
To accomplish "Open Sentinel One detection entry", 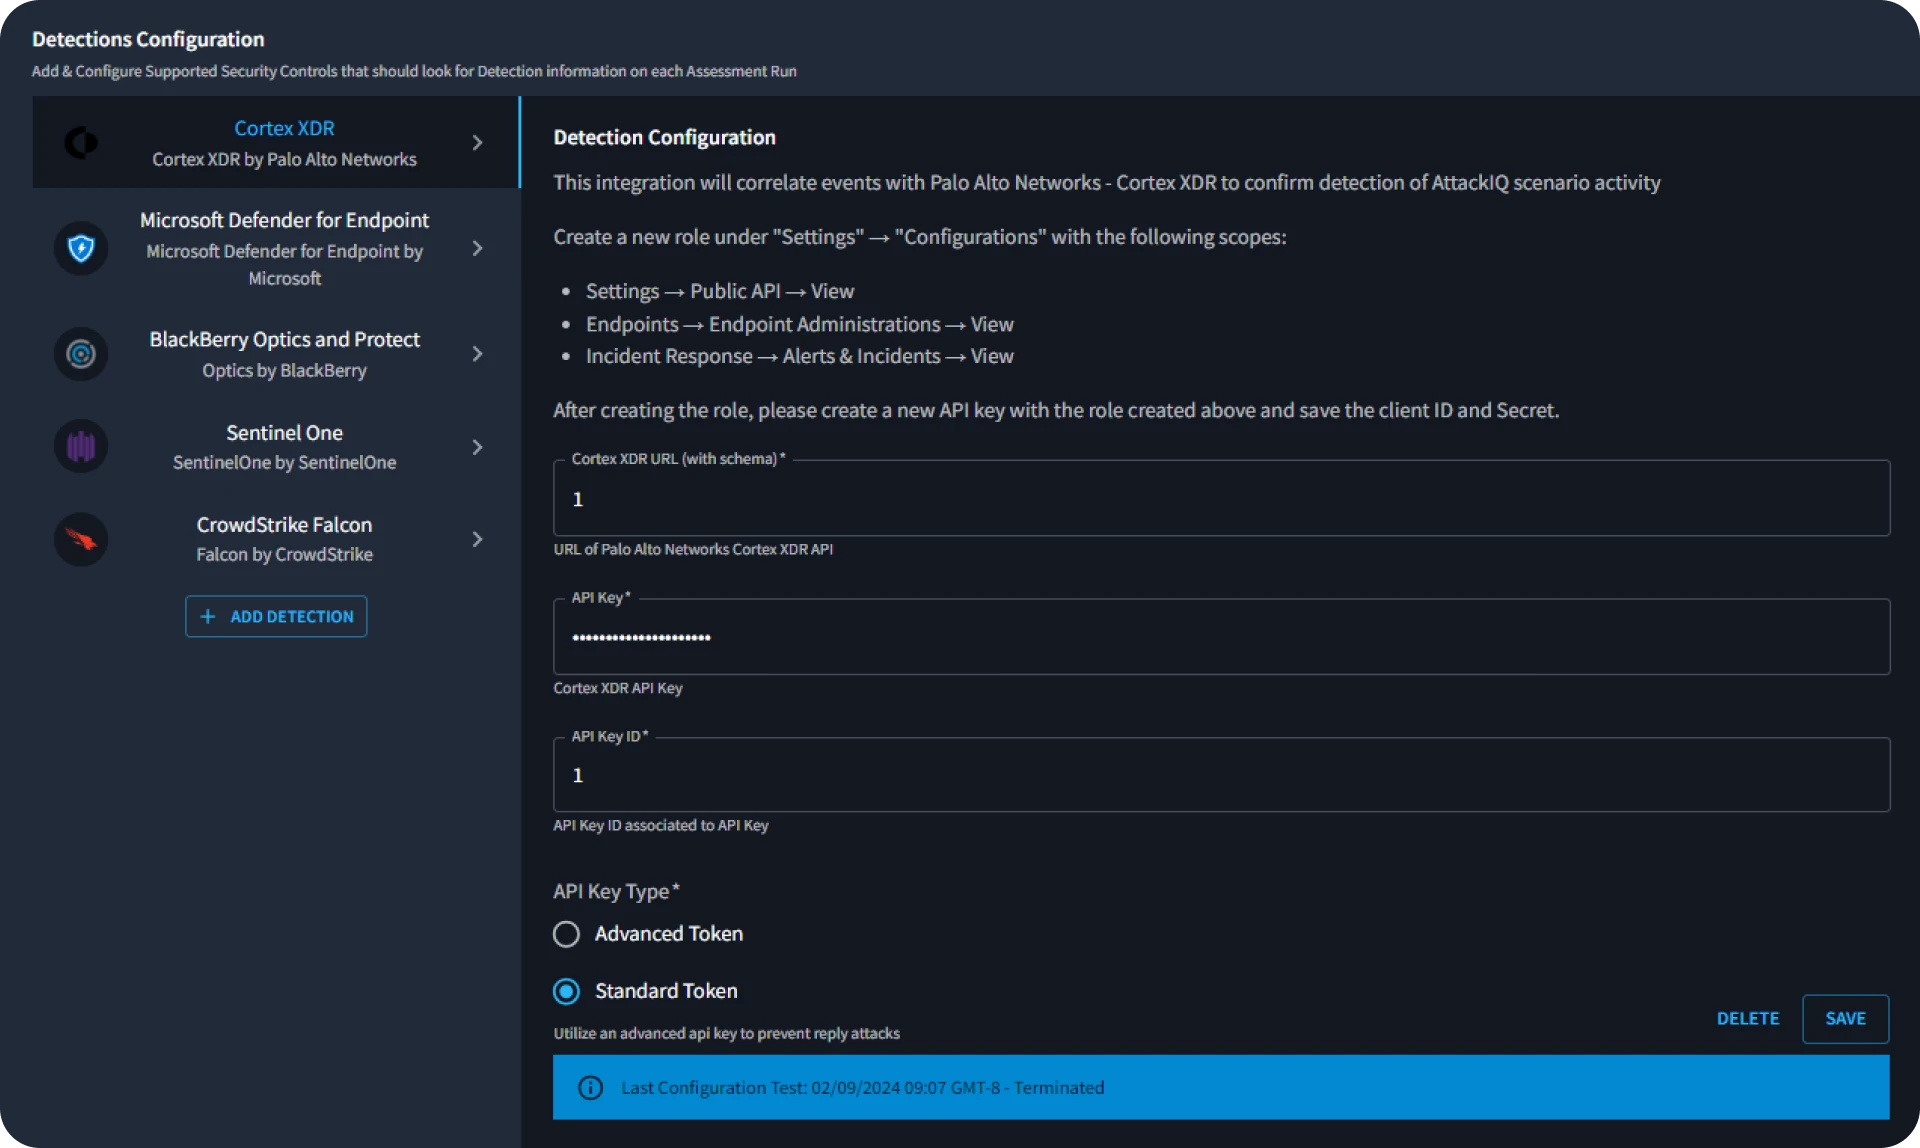I will (x=284, y=446).
